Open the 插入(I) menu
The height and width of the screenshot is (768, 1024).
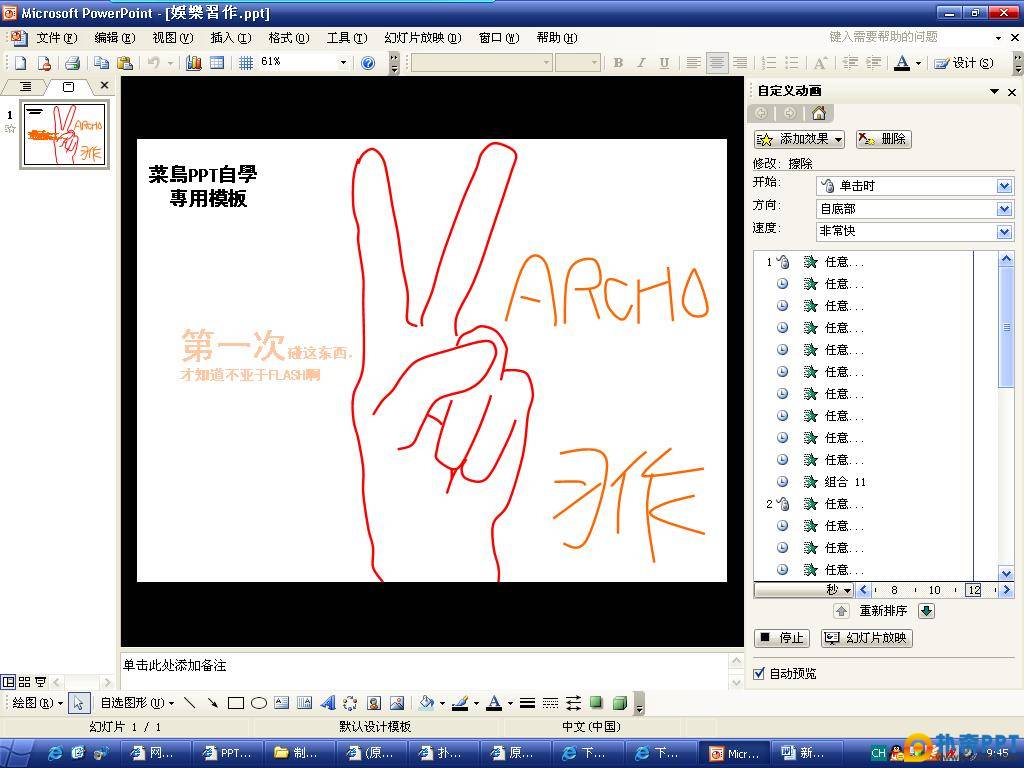click(231, 38)
